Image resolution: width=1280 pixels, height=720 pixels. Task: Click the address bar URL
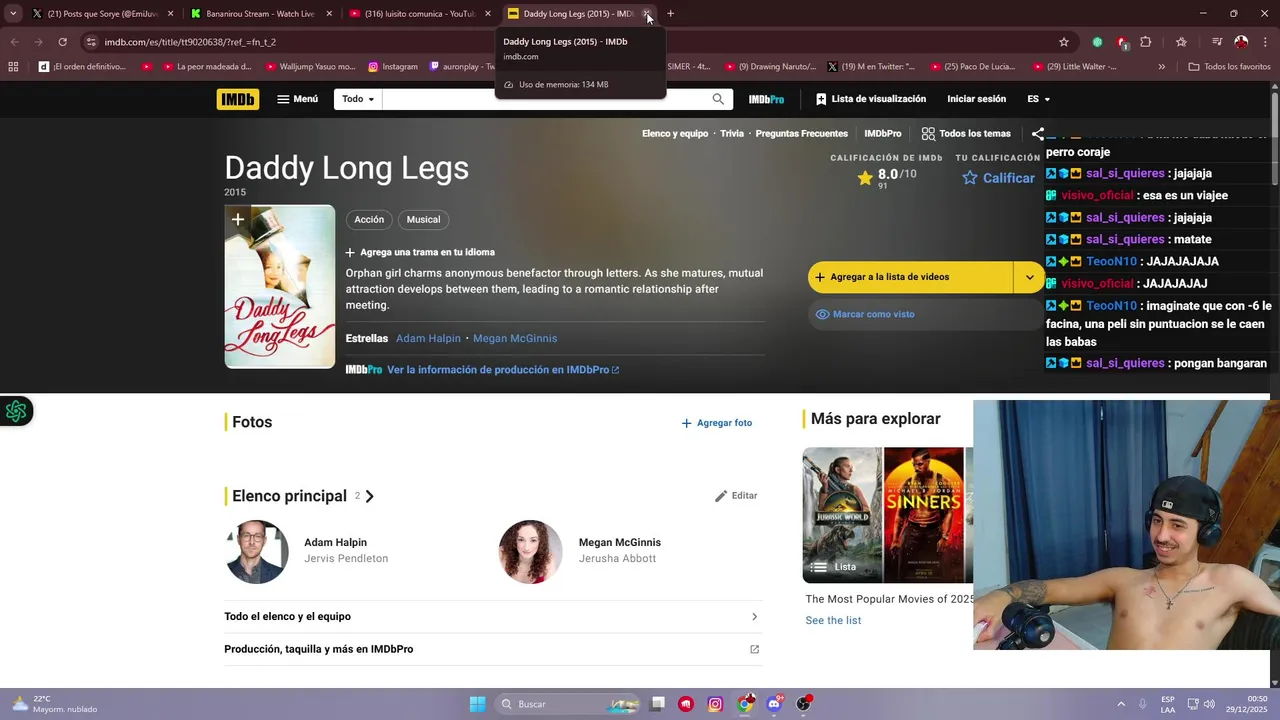190,42
